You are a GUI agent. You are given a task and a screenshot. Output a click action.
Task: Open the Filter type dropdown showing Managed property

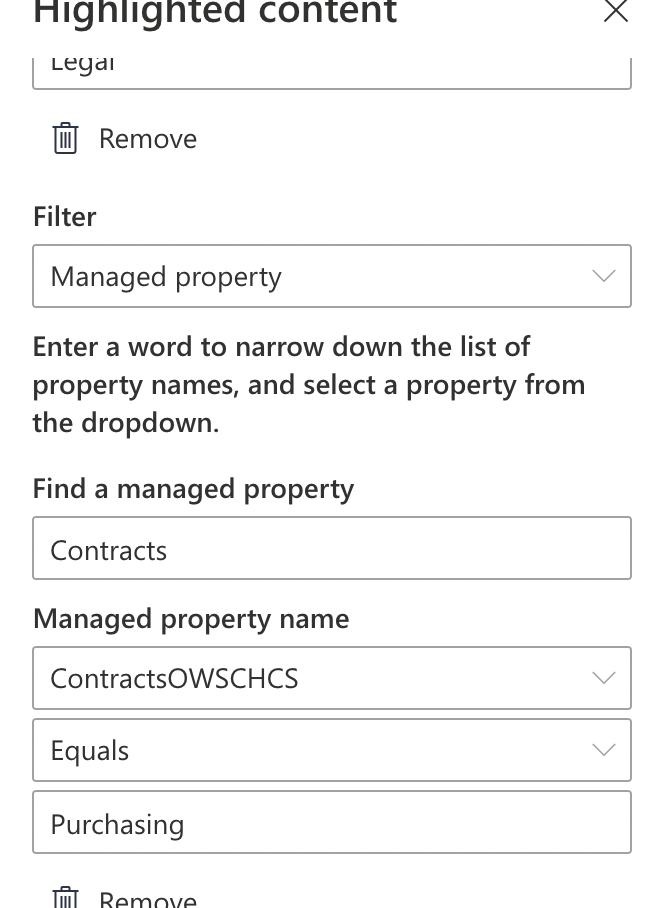(x=332, y=276)
